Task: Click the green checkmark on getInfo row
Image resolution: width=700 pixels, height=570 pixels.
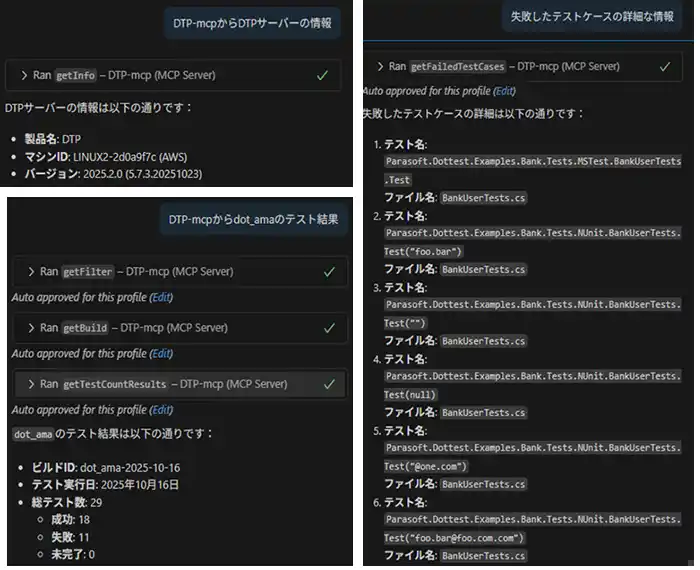Action: coord(322,75)
